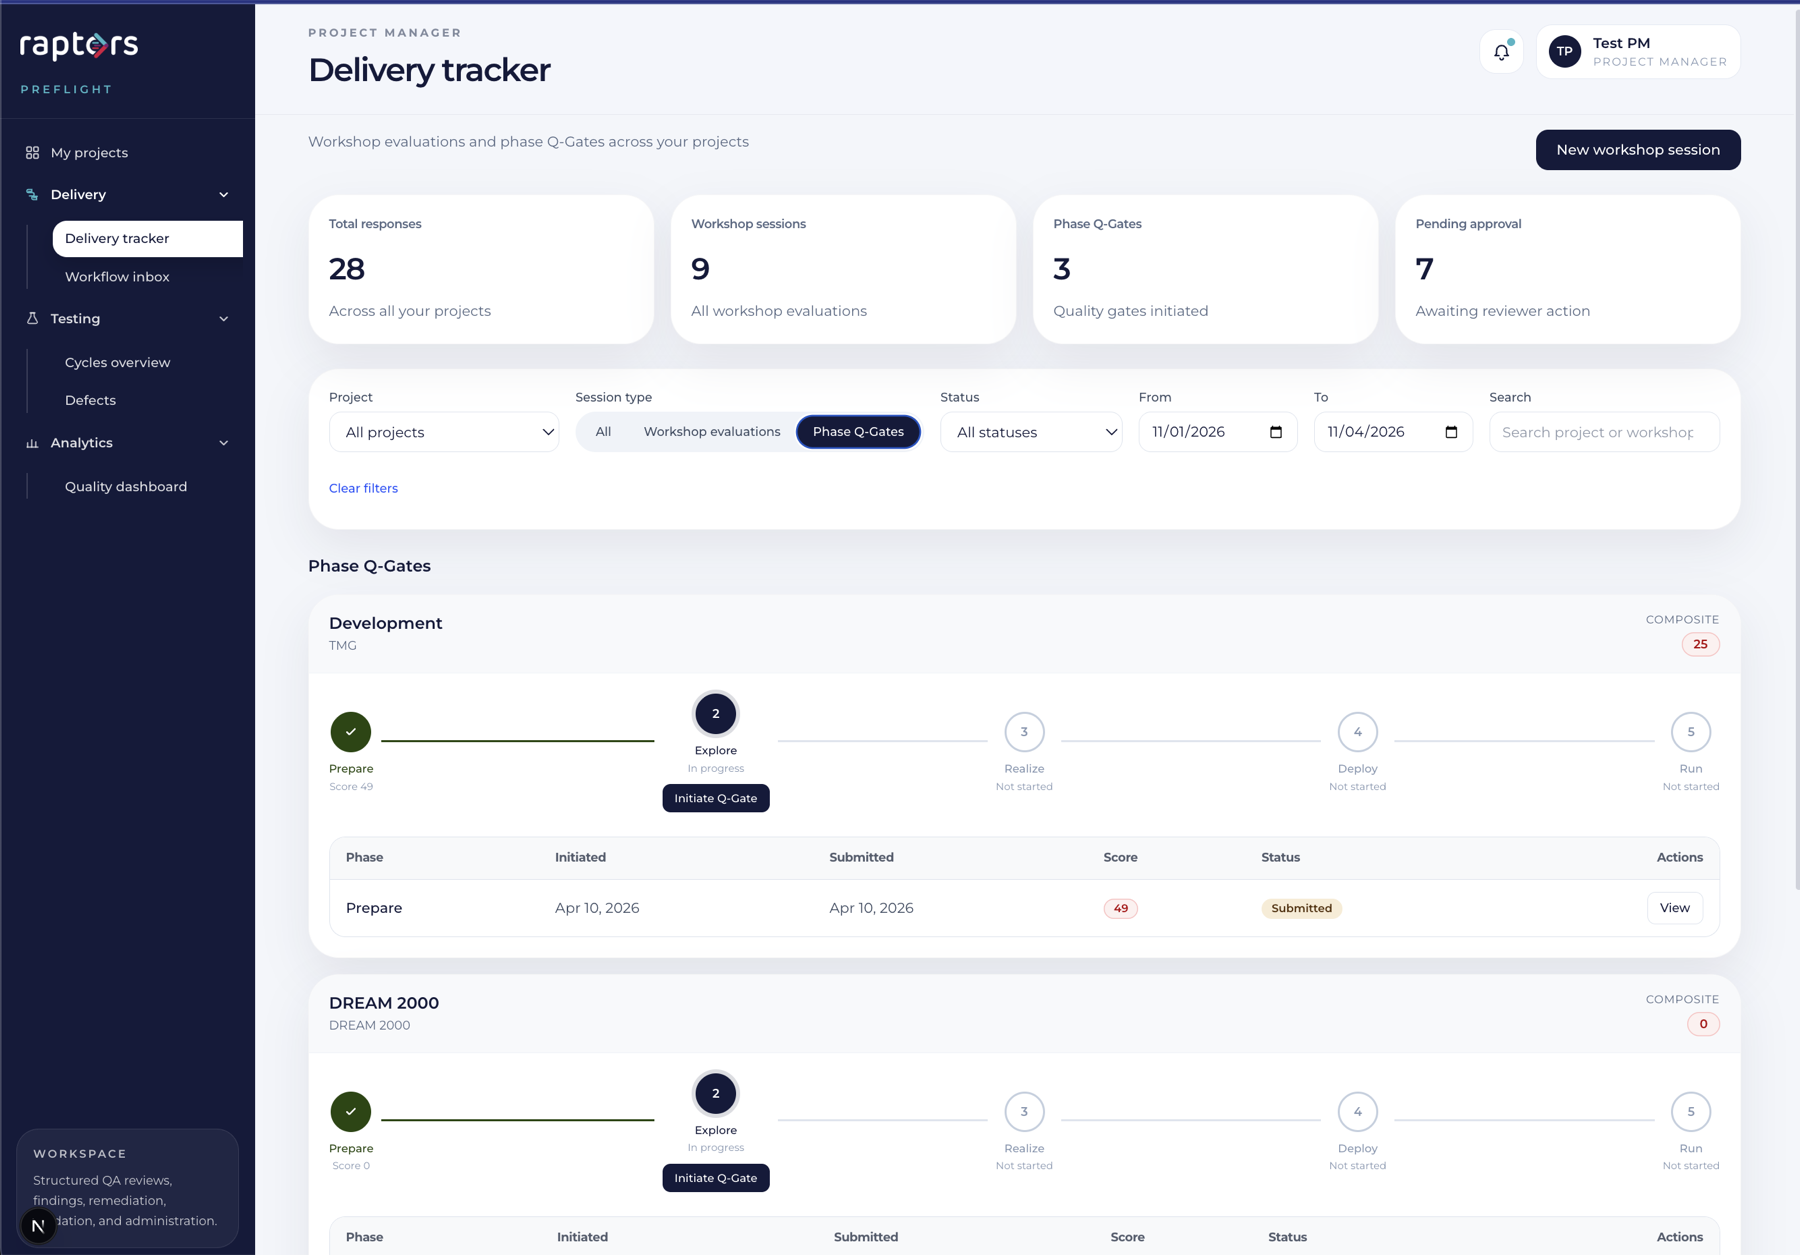Navigate to Workflow inbox
This screenshot has width=1800, height=1255.
(x=117, y=276)
